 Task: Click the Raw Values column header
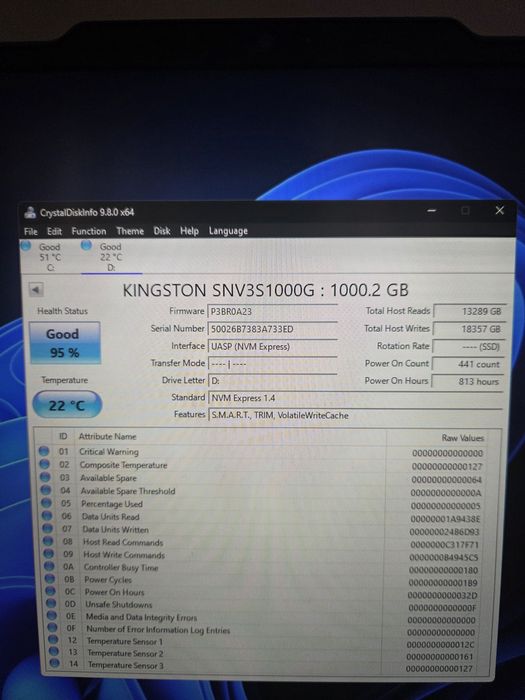coord(462,438)
